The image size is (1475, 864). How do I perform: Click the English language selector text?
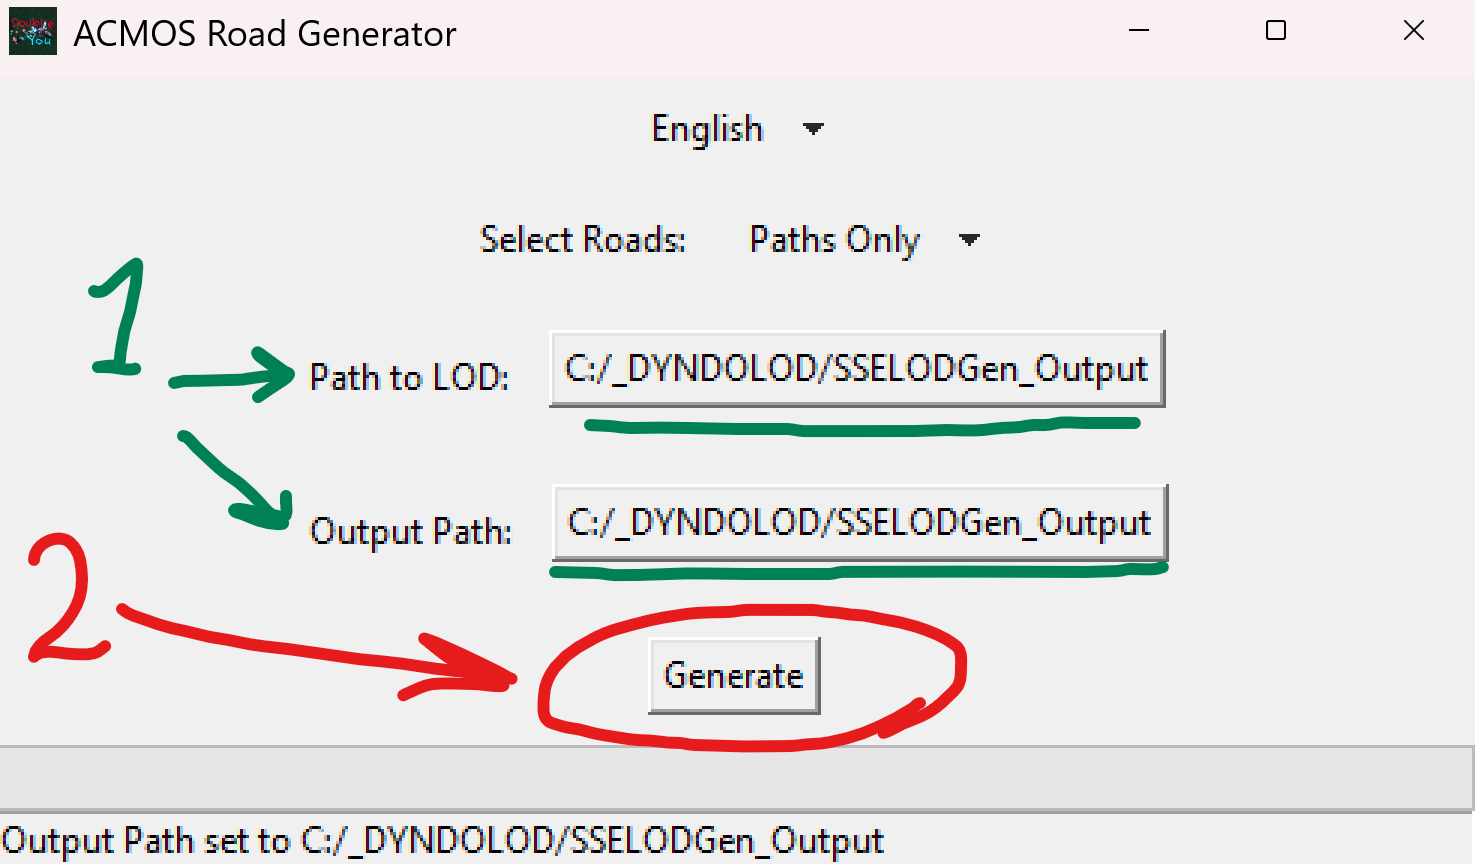707,129
